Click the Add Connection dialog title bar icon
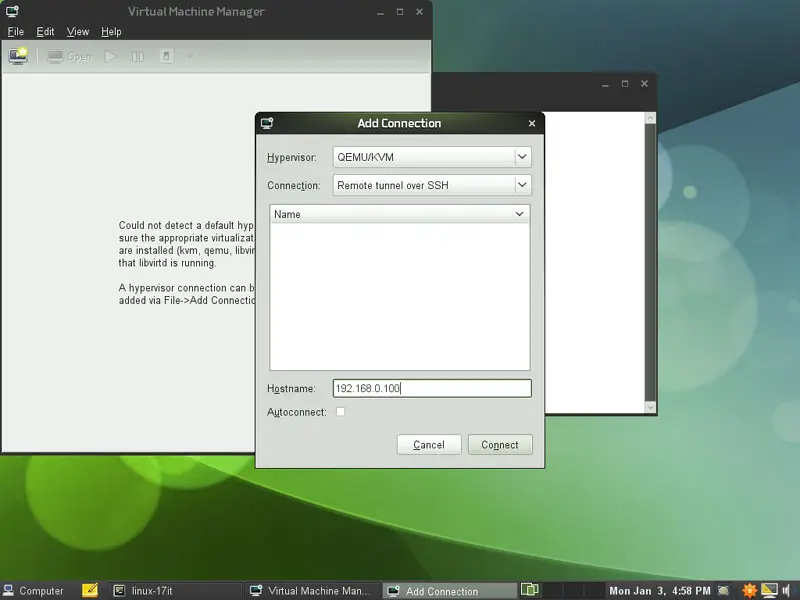 (267, 123)
